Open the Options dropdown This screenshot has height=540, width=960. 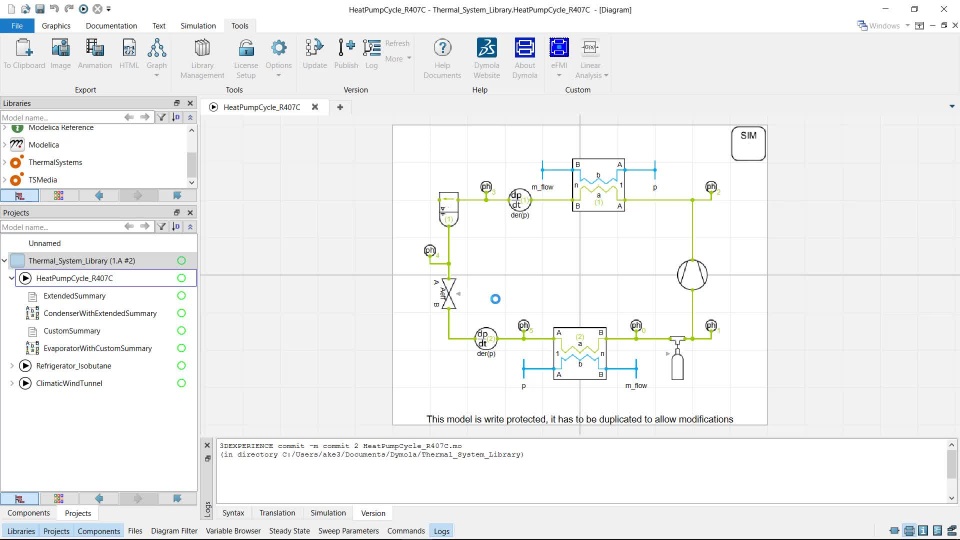coord(279,59)
